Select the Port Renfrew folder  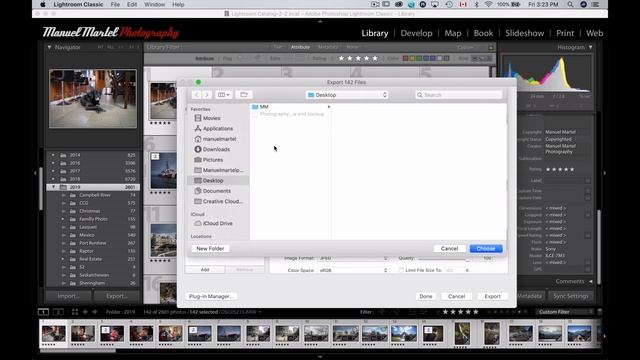(x=93, y=243)
